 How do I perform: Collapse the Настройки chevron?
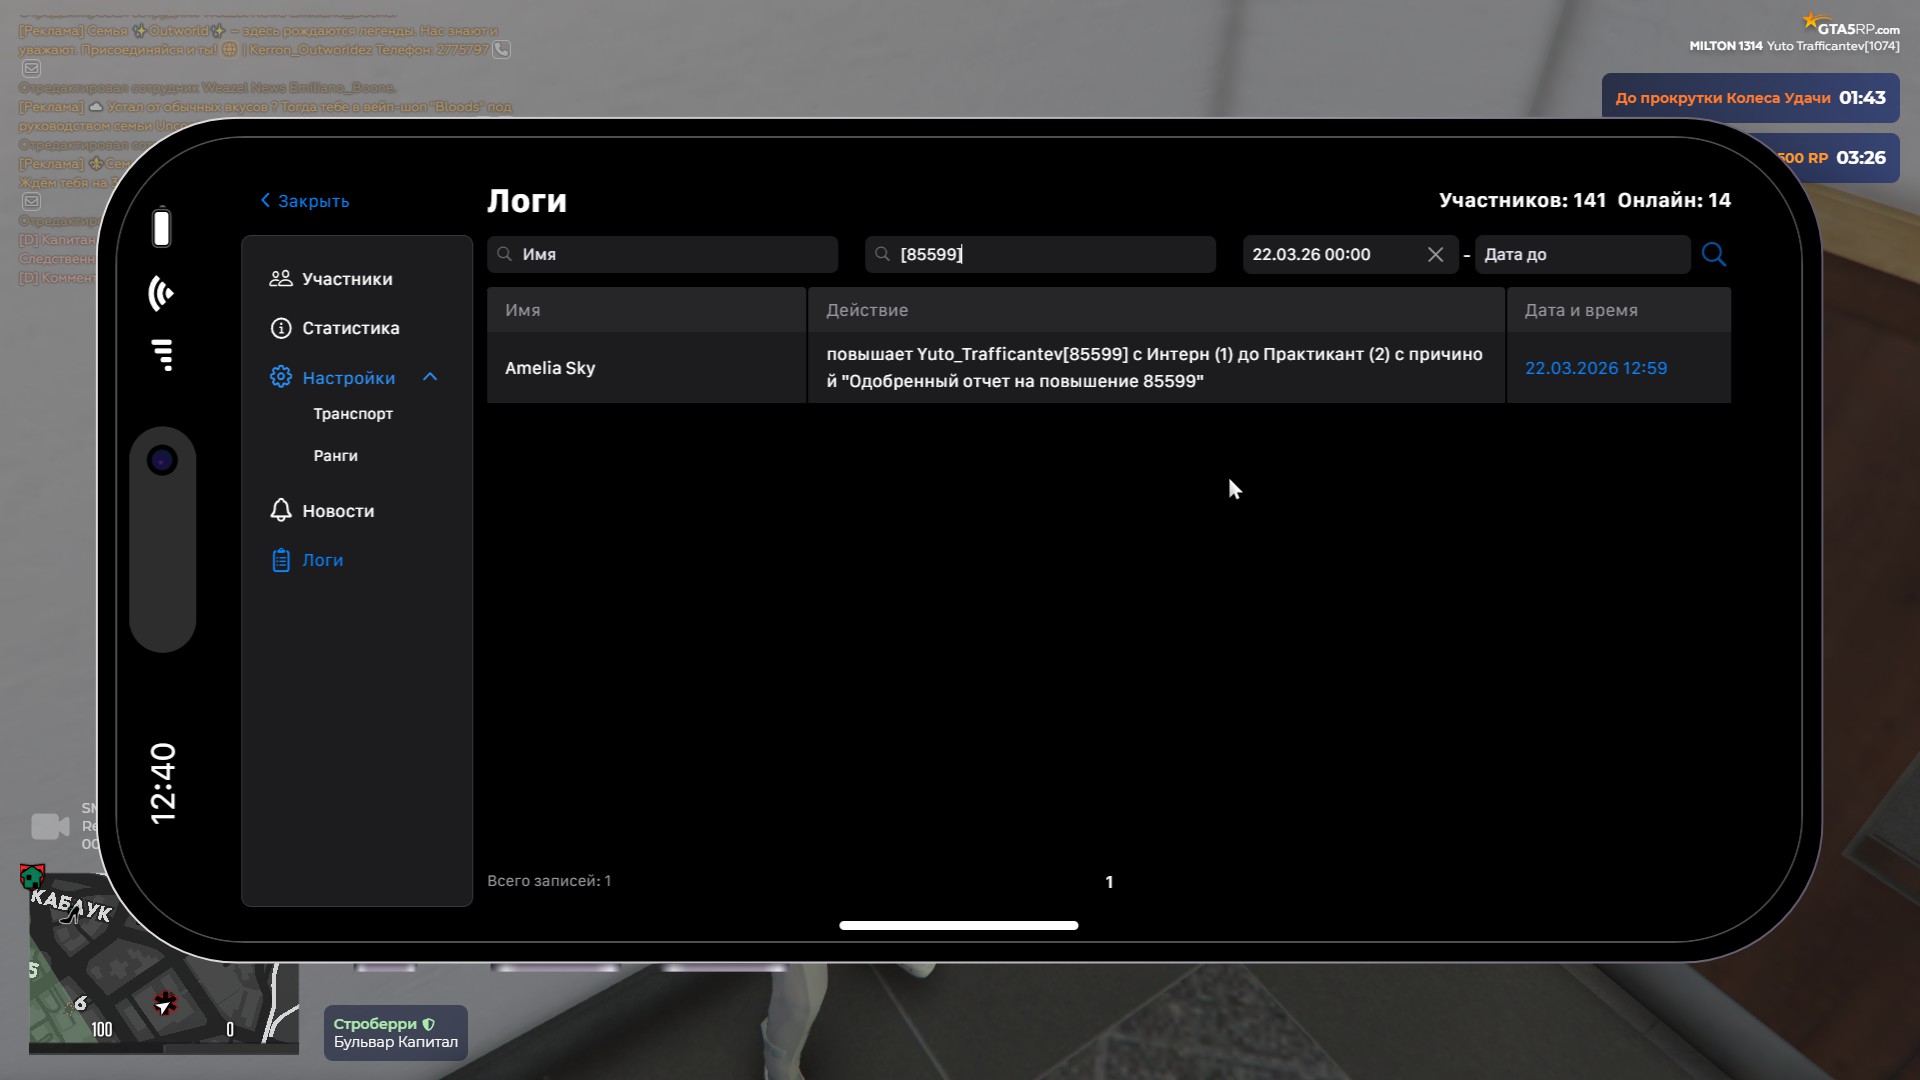tap(430, 377)
